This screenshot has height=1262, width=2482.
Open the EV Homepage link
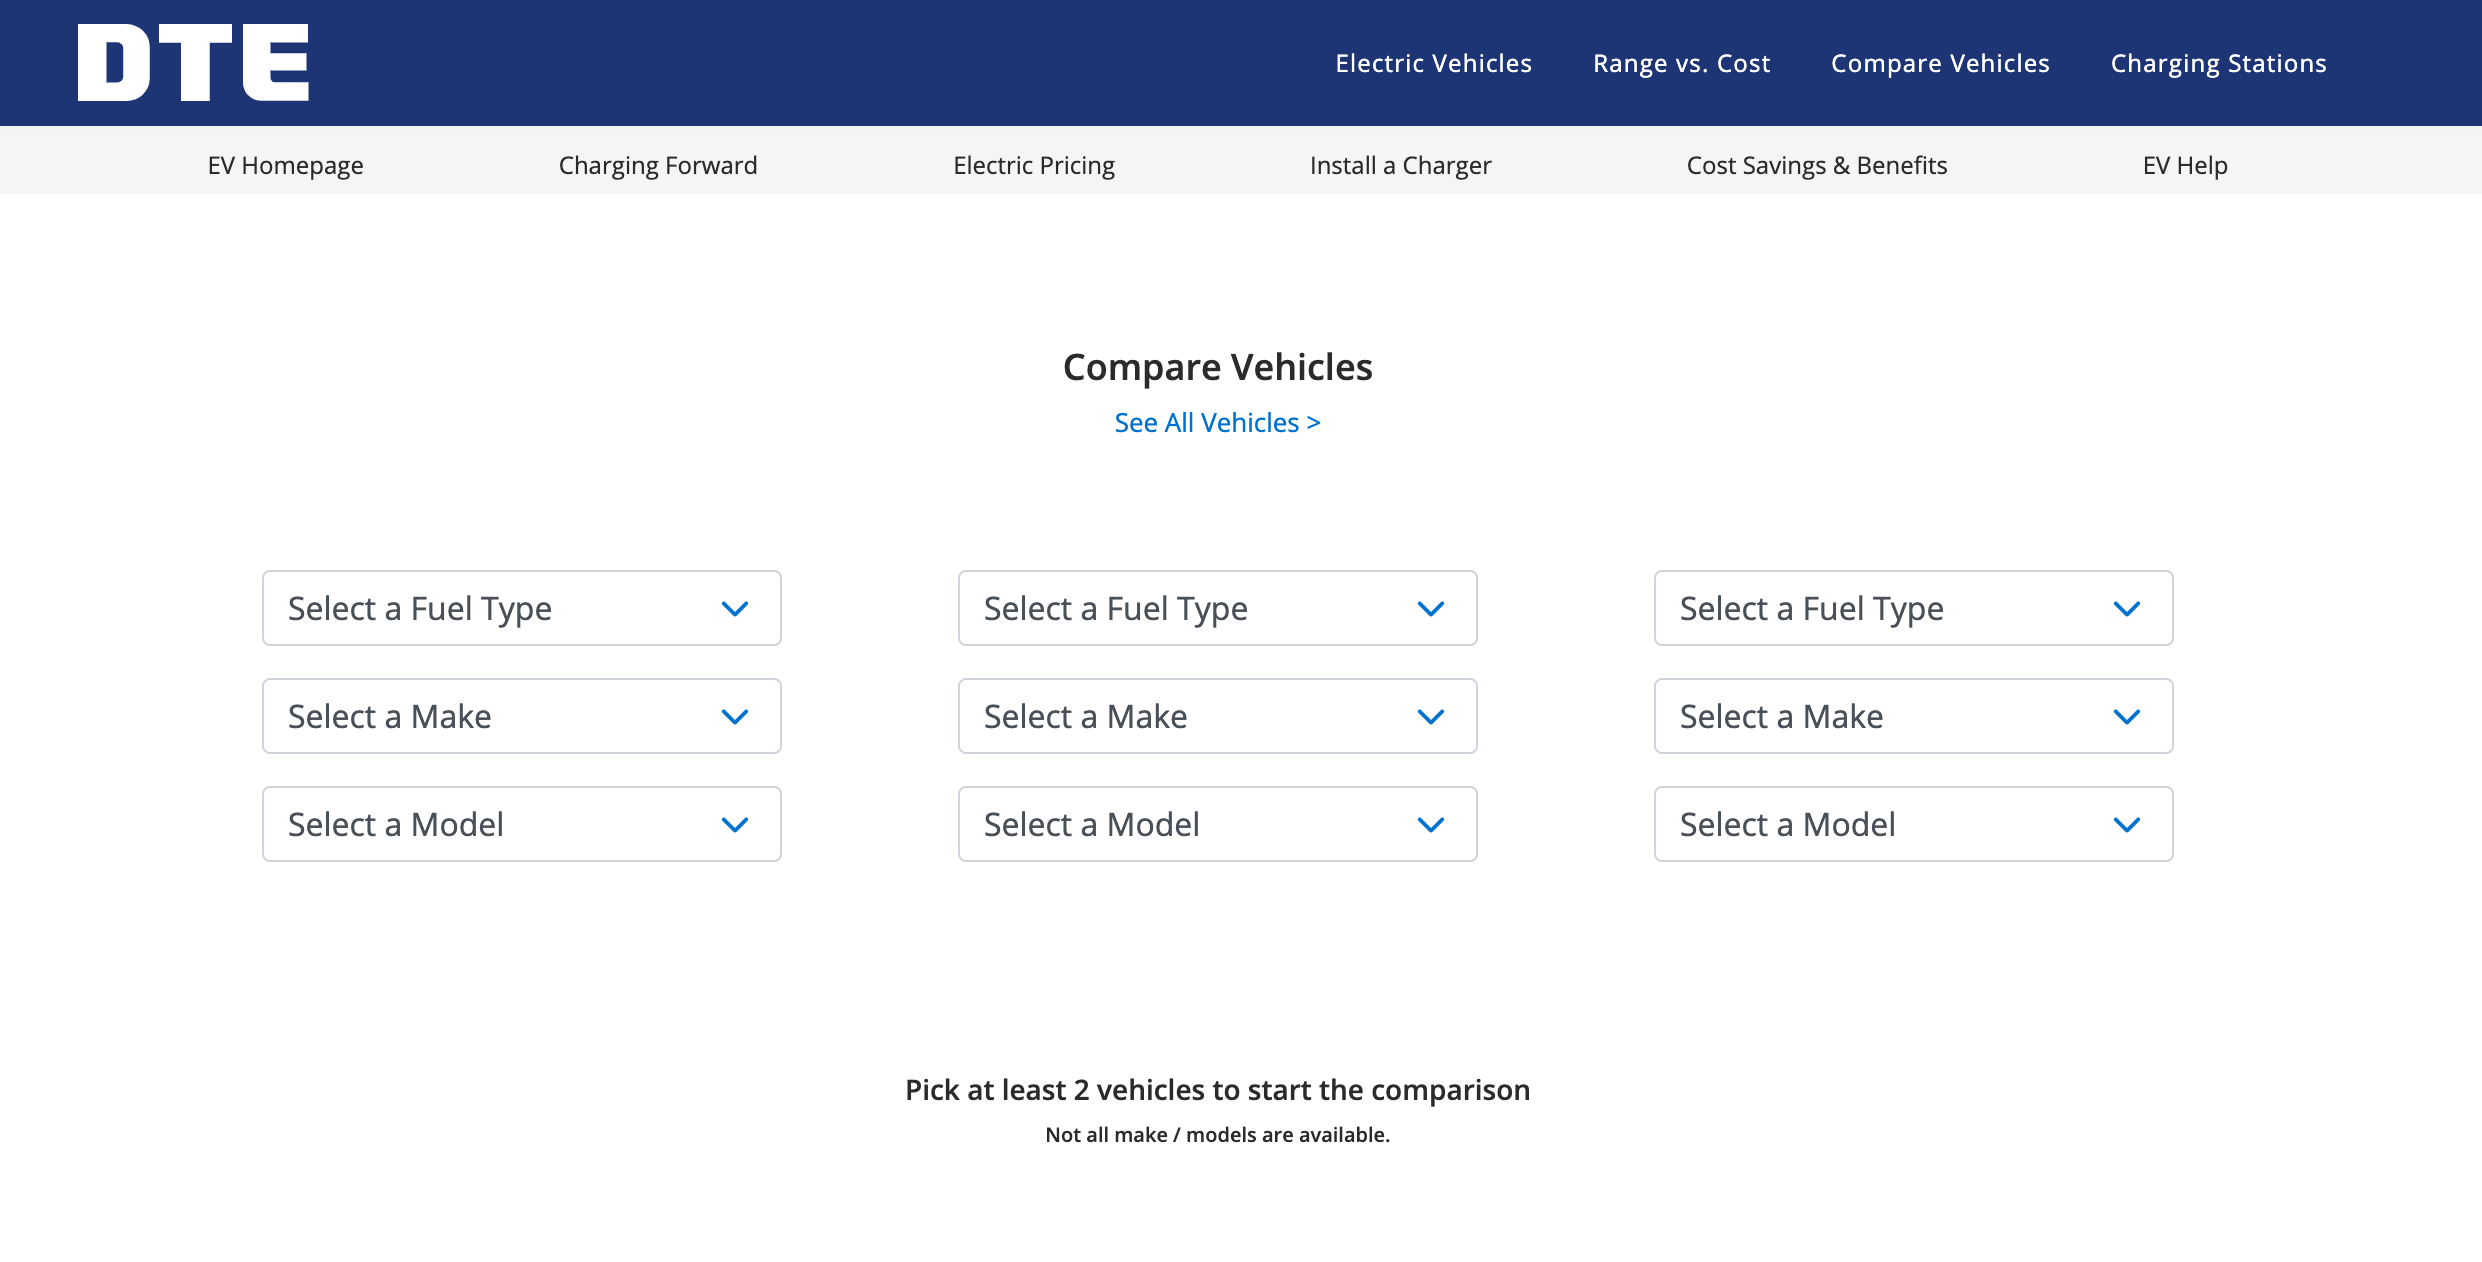(x=286, y=165)
